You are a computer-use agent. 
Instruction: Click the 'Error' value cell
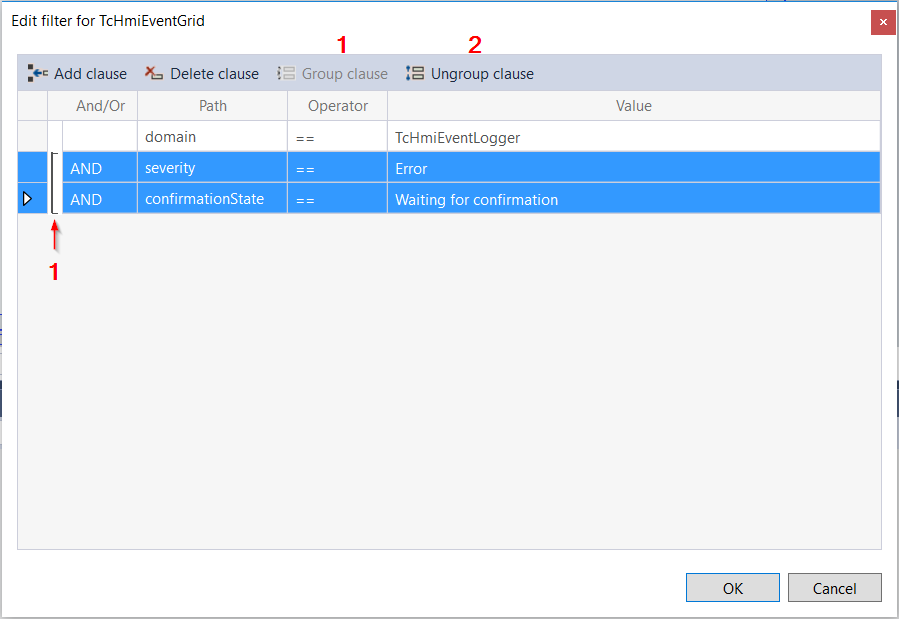[x=634, y=168]
